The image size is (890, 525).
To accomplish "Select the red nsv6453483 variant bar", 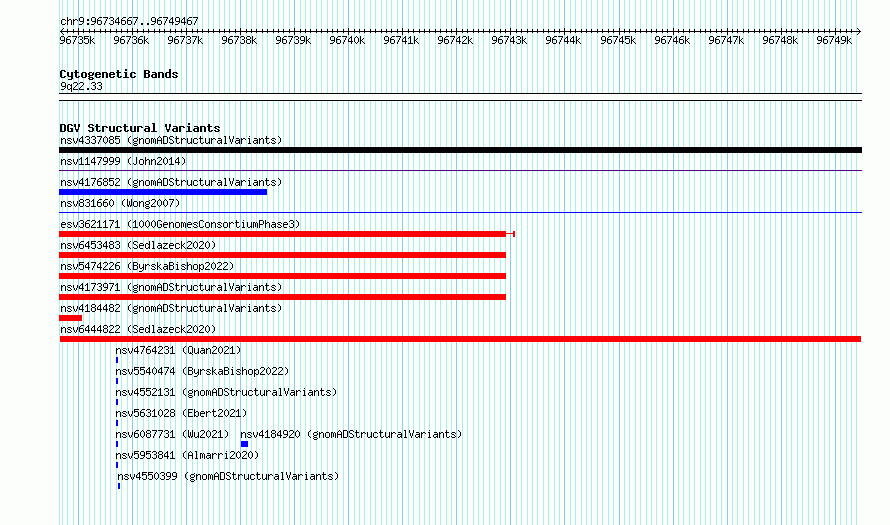I will pyautogui.click(x=282, y=255).
